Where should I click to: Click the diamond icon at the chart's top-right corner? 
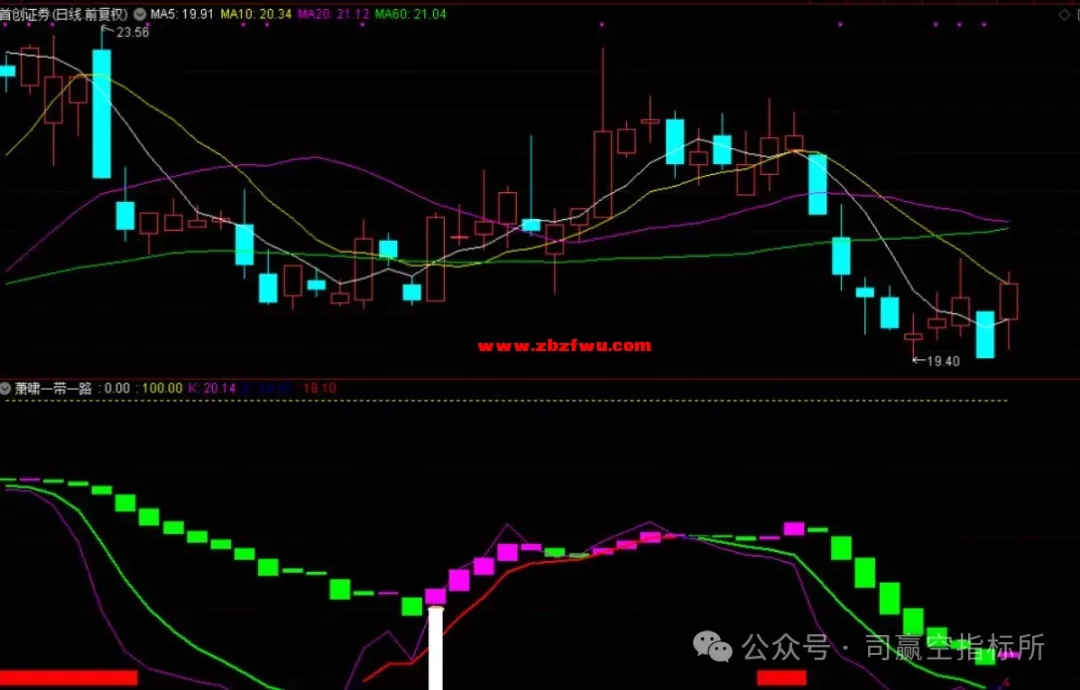tap(1065, 14)
